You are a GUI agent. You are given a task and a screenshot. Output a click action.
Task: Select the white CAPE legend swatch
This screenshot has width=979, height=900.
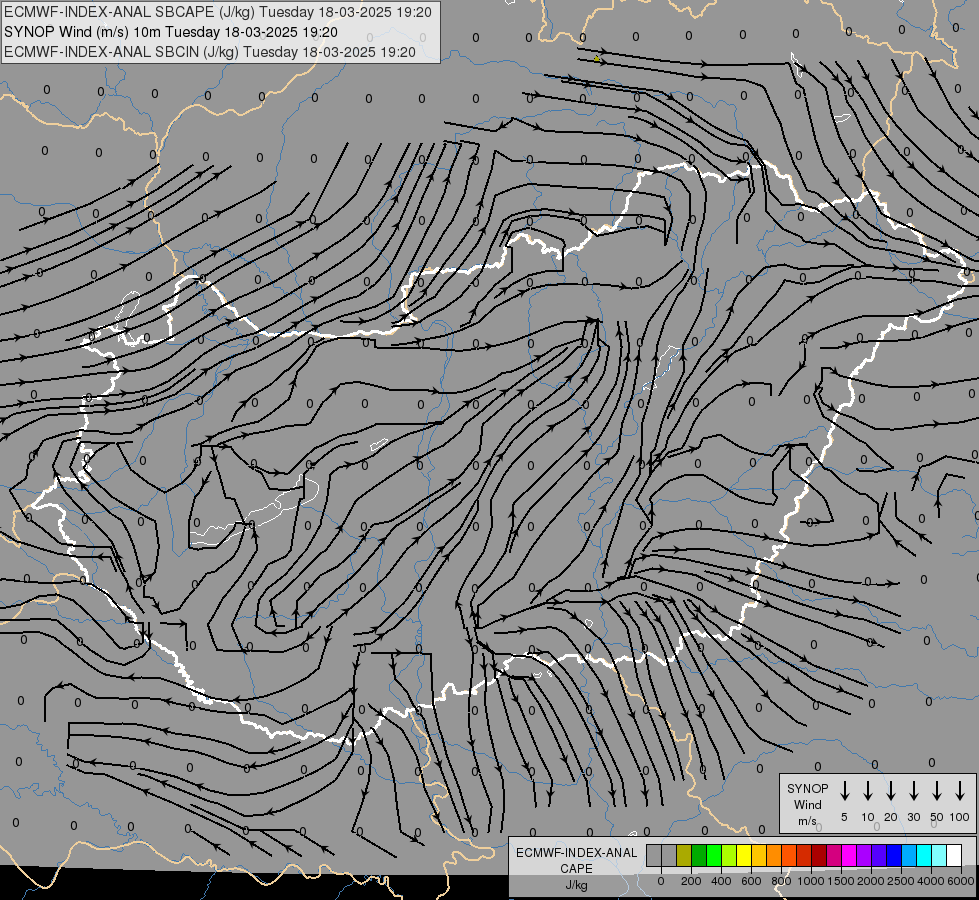click(x=954, y=855)
